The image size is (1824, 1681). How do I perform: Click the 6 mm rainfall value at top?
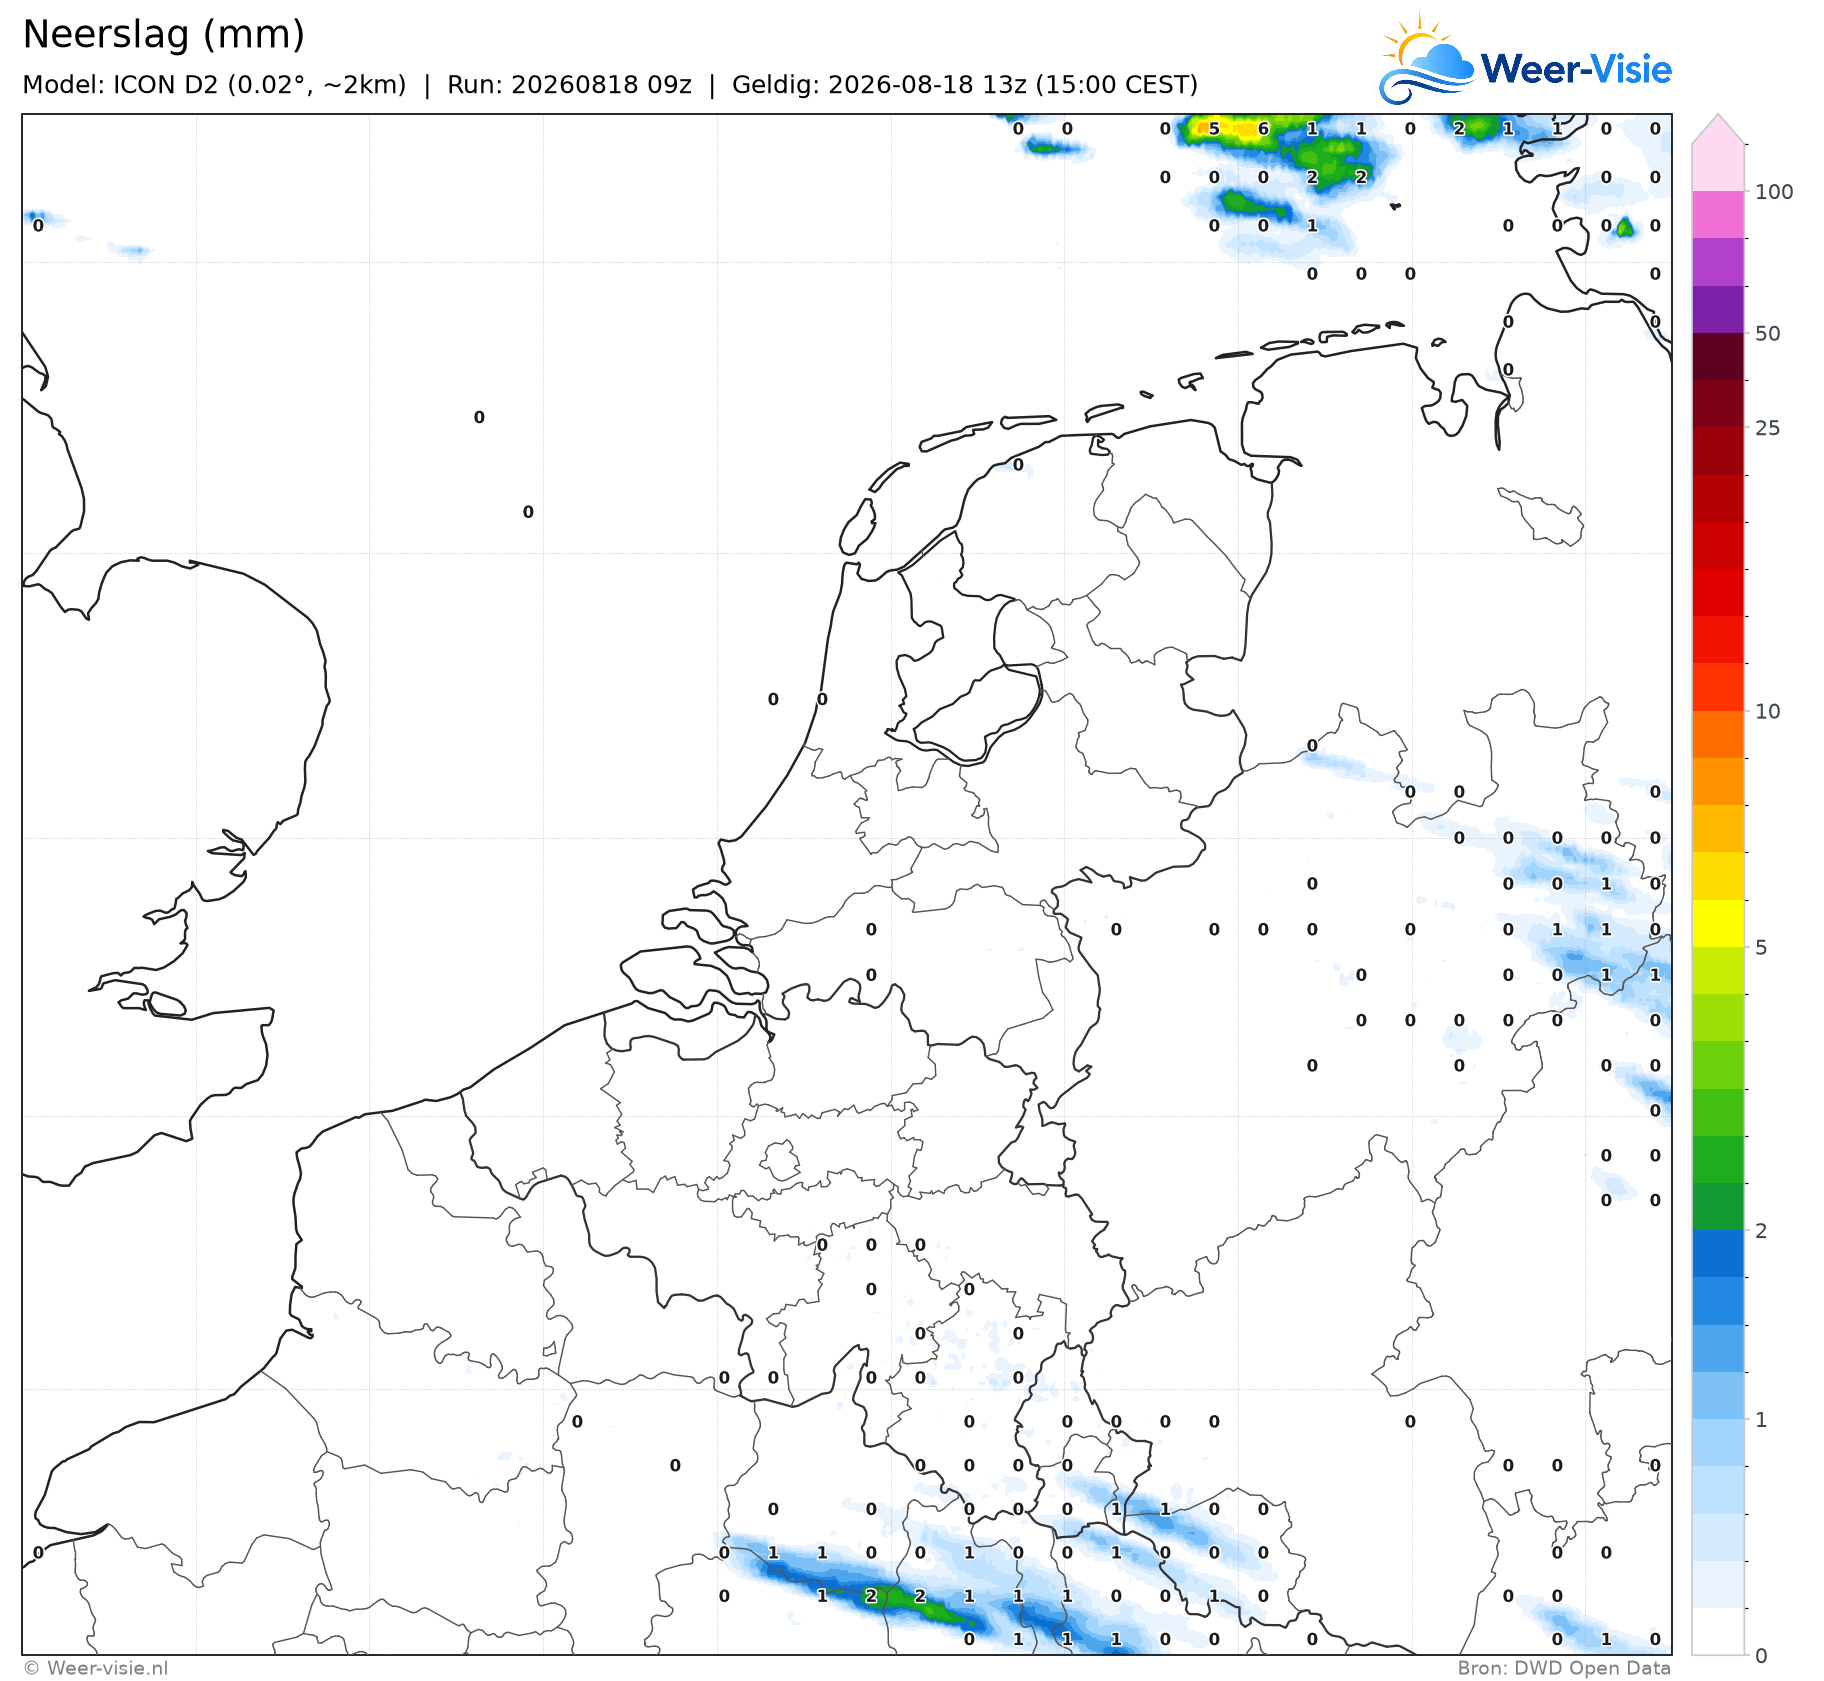[x=1263, y=128]
